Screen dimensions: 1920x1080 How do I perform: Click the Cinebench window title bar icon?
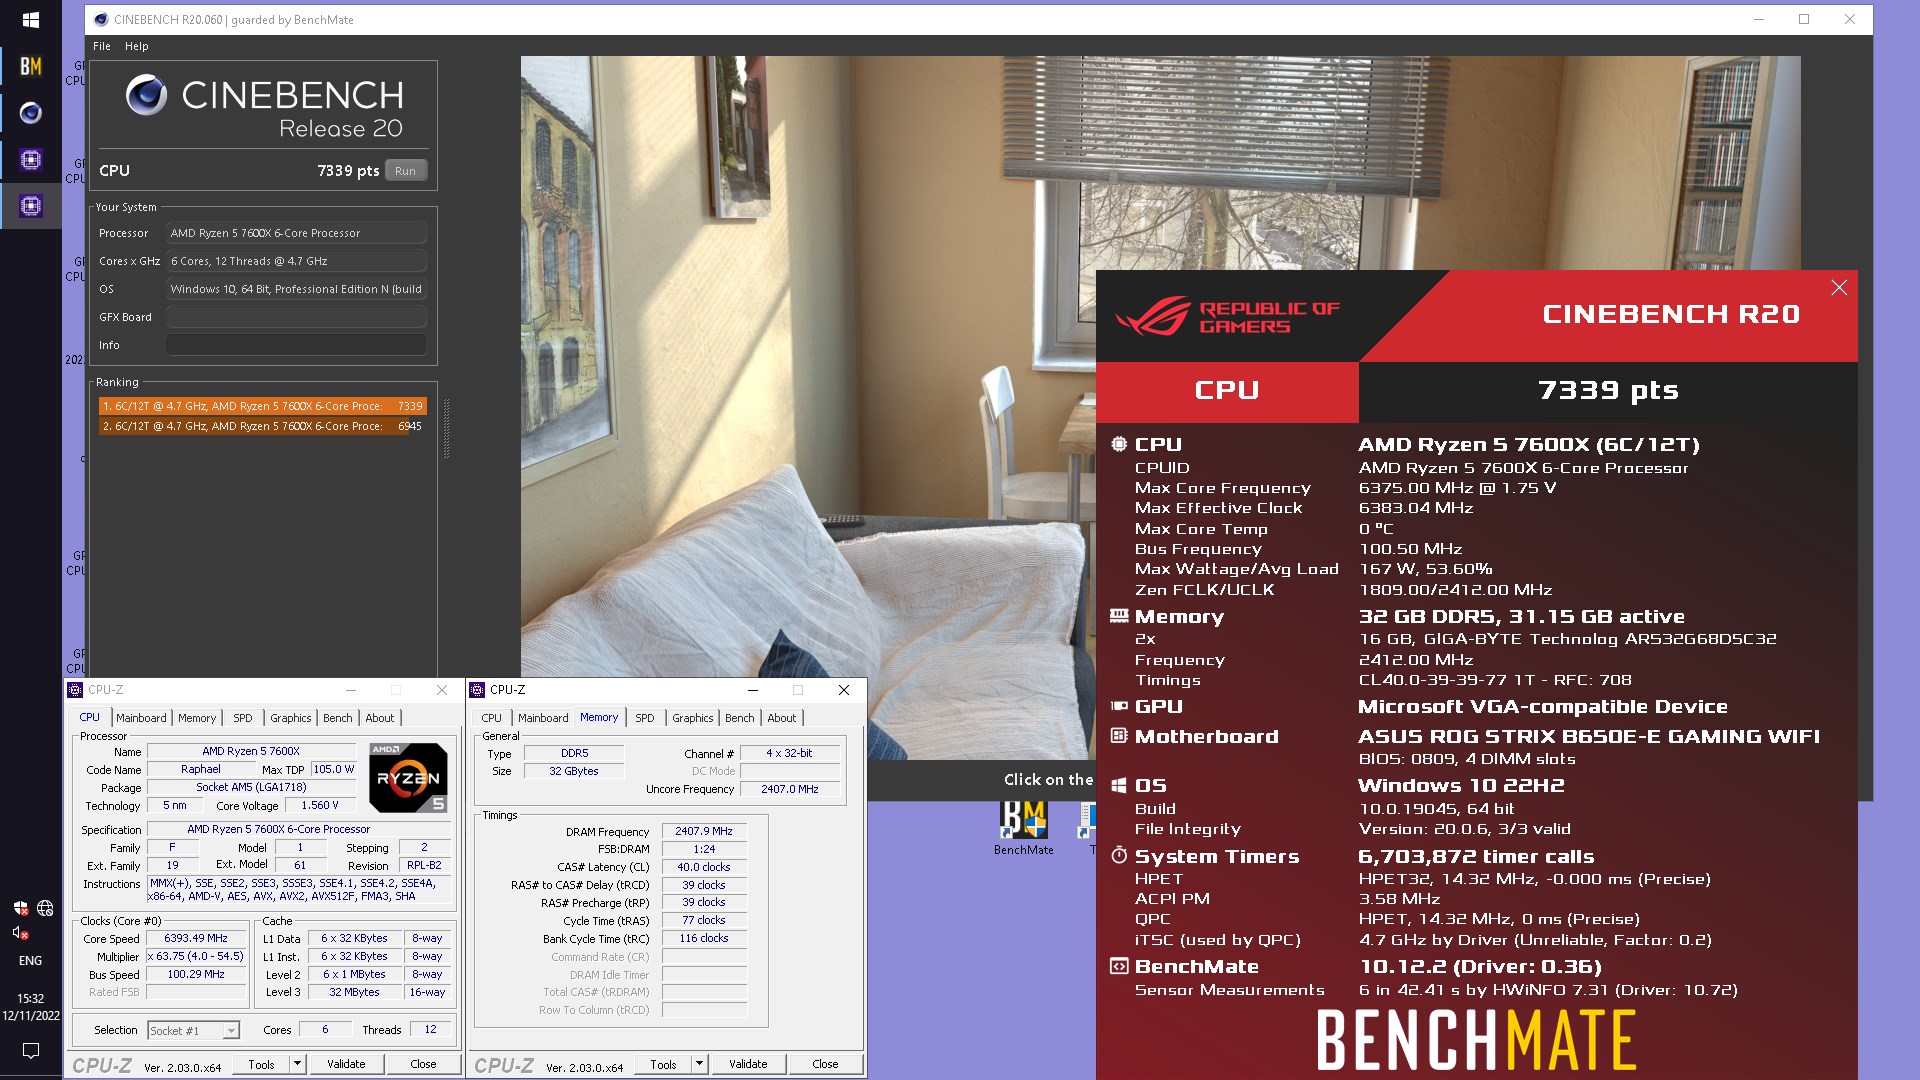pyautogui.click(x=99, y=19)
